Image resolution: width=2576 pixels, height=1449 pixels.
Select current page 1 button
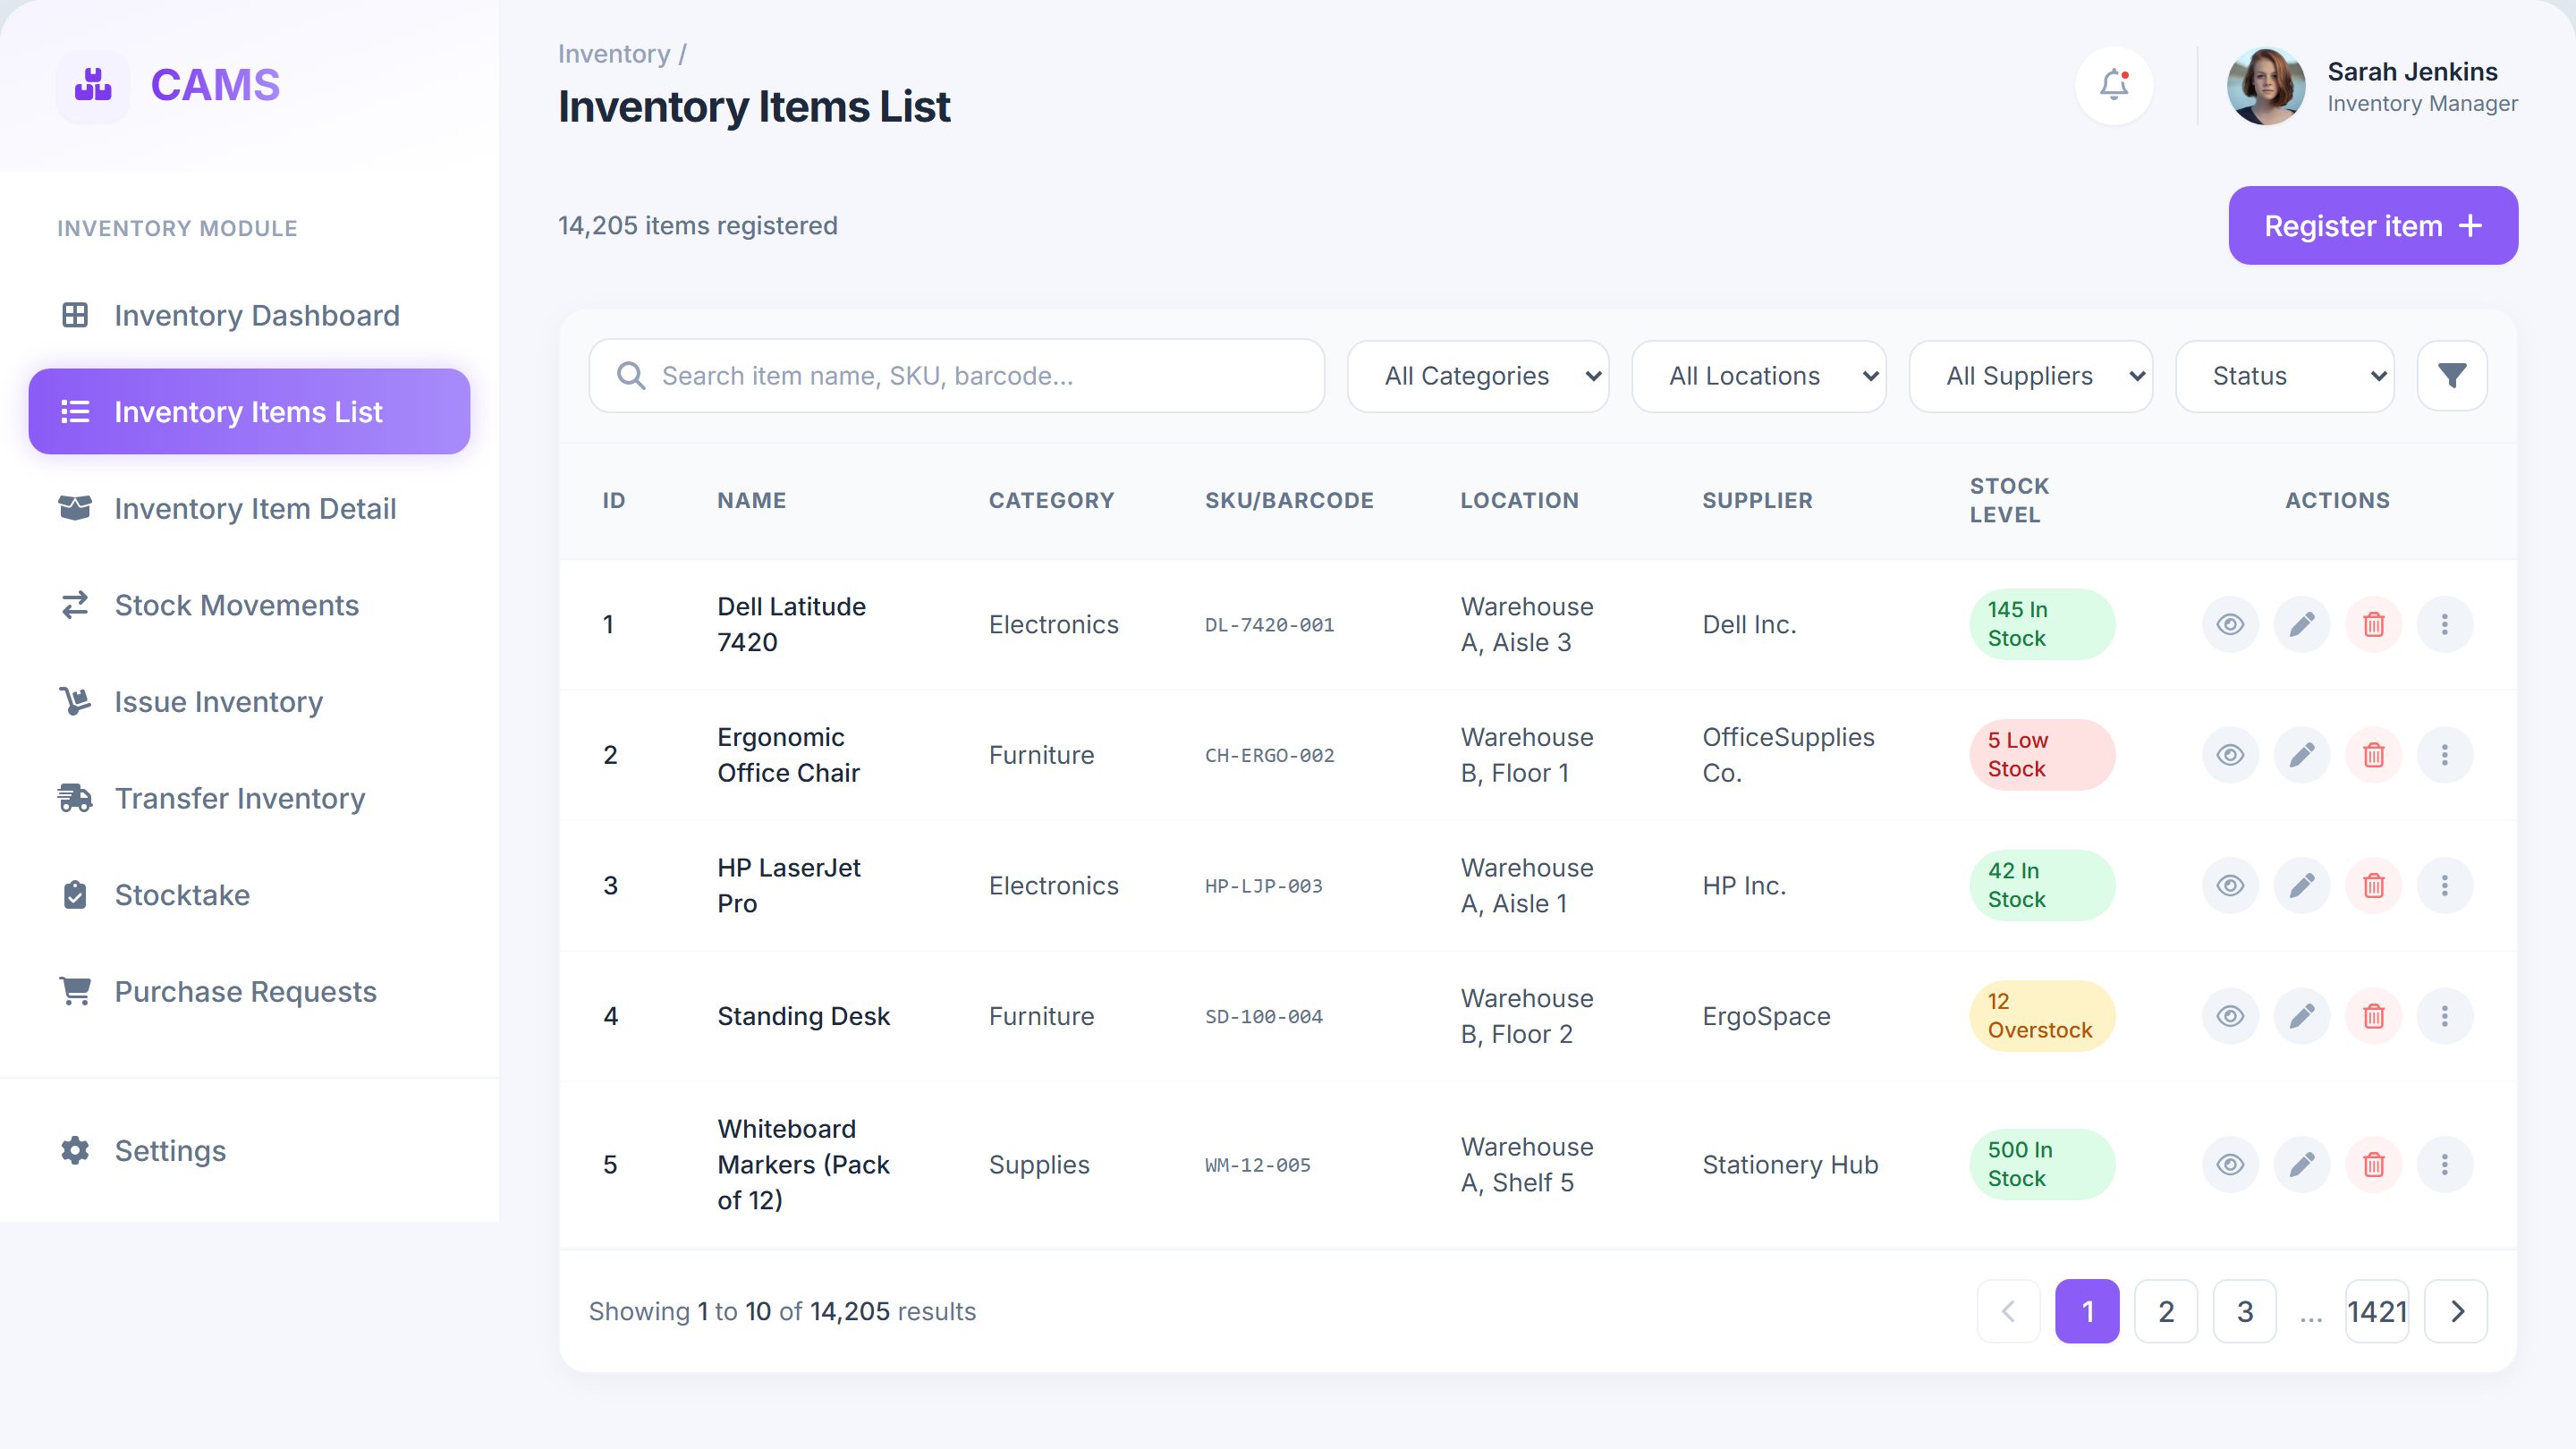click(x=2087, y=1311)
